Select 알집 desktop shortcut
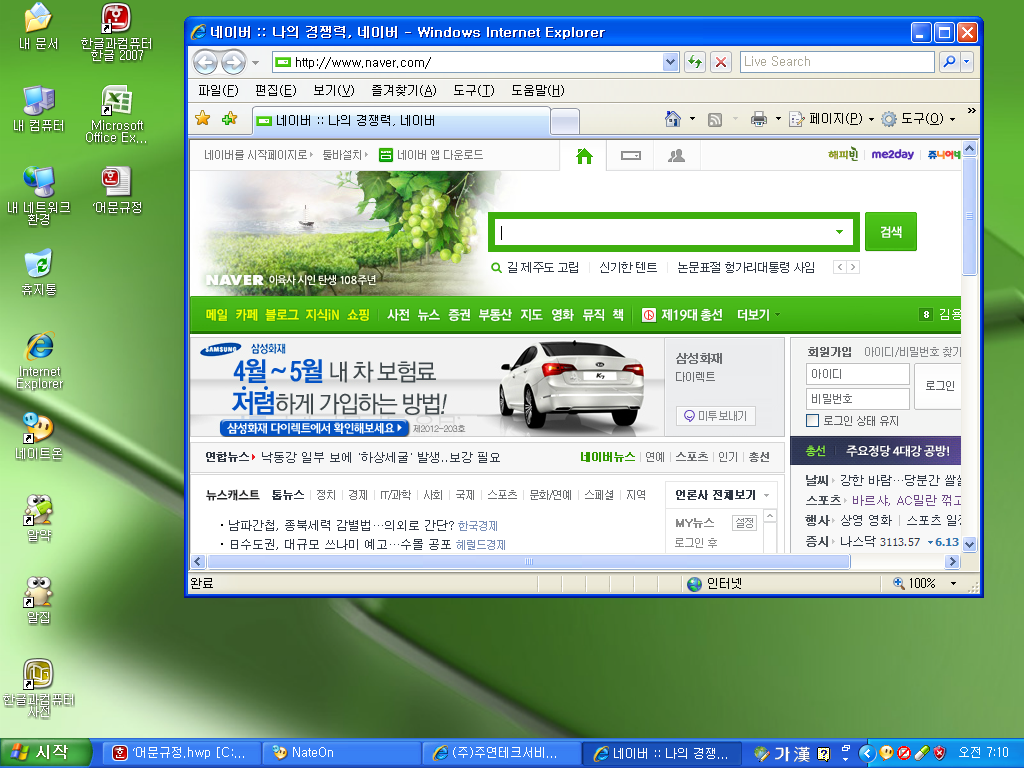 39,600
